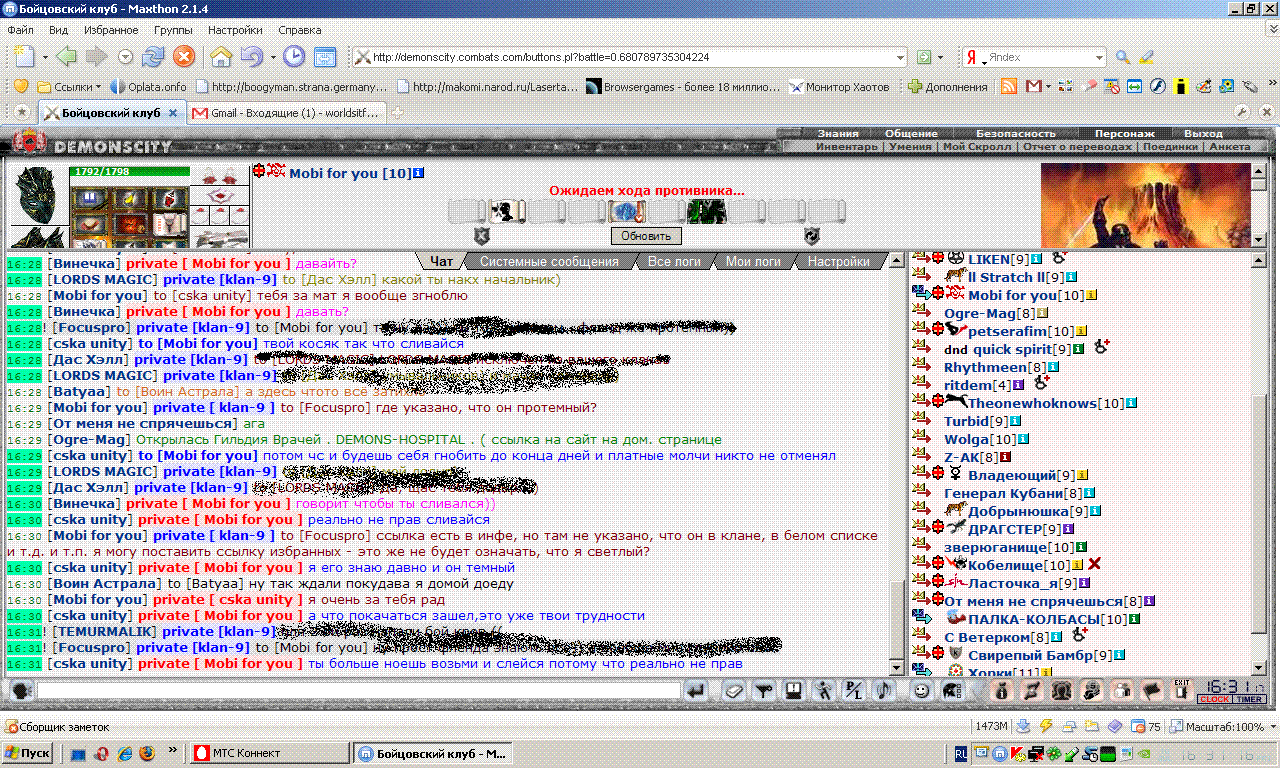Click the flag icon near exit
The width and height of the screenshot is (1280, 768).
(1152, 690)
